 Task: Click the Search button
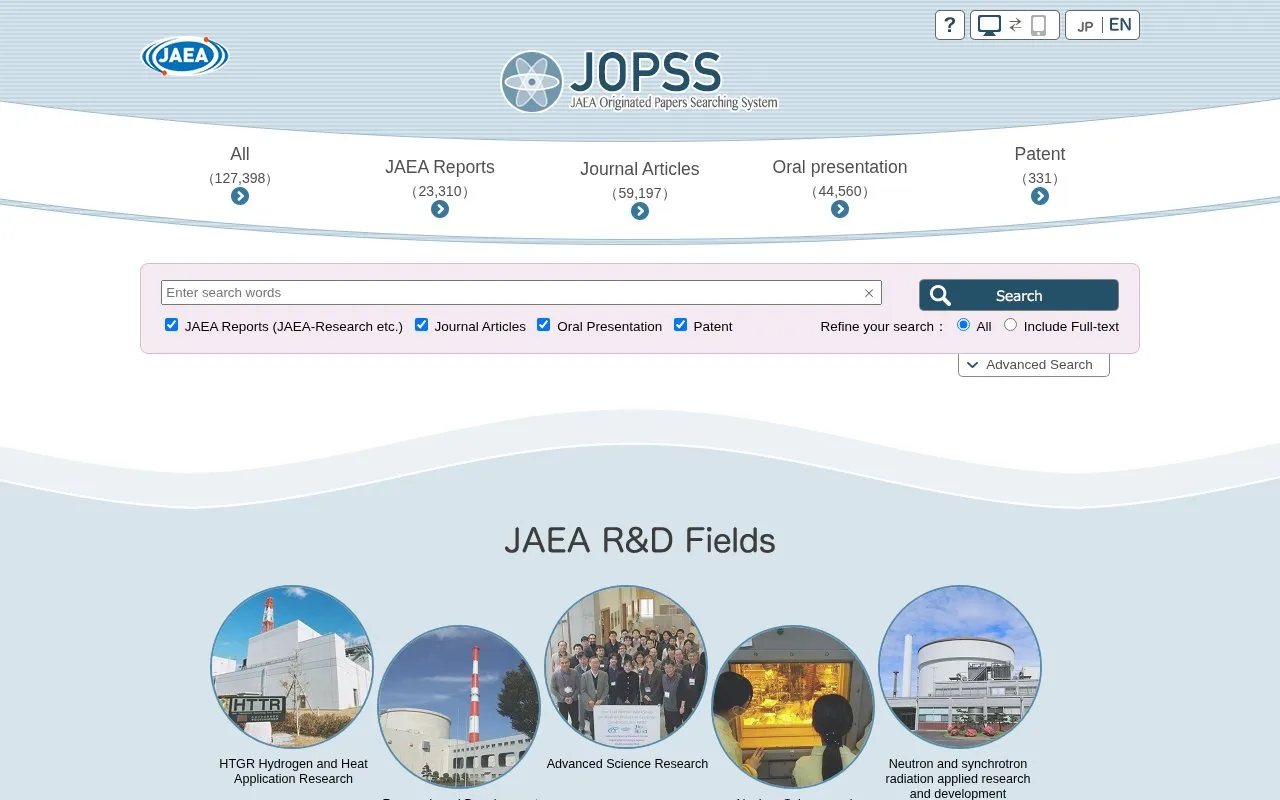click(x=1019, y=295)
